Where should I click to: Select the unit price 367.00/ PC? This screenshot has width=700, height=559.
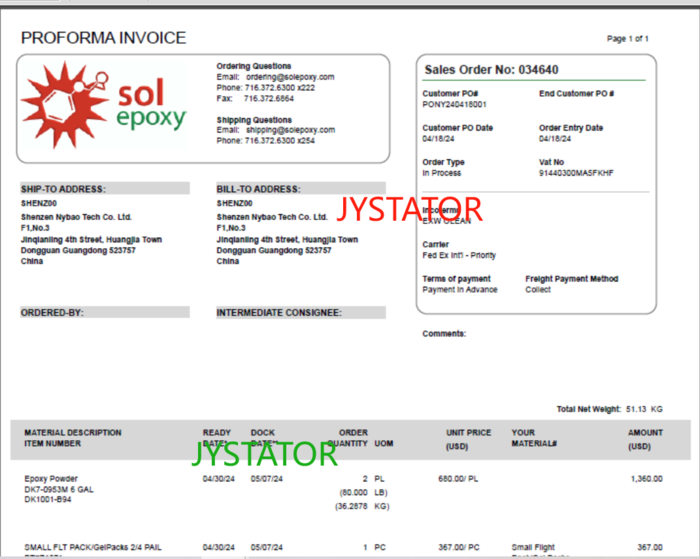[459, 547]
